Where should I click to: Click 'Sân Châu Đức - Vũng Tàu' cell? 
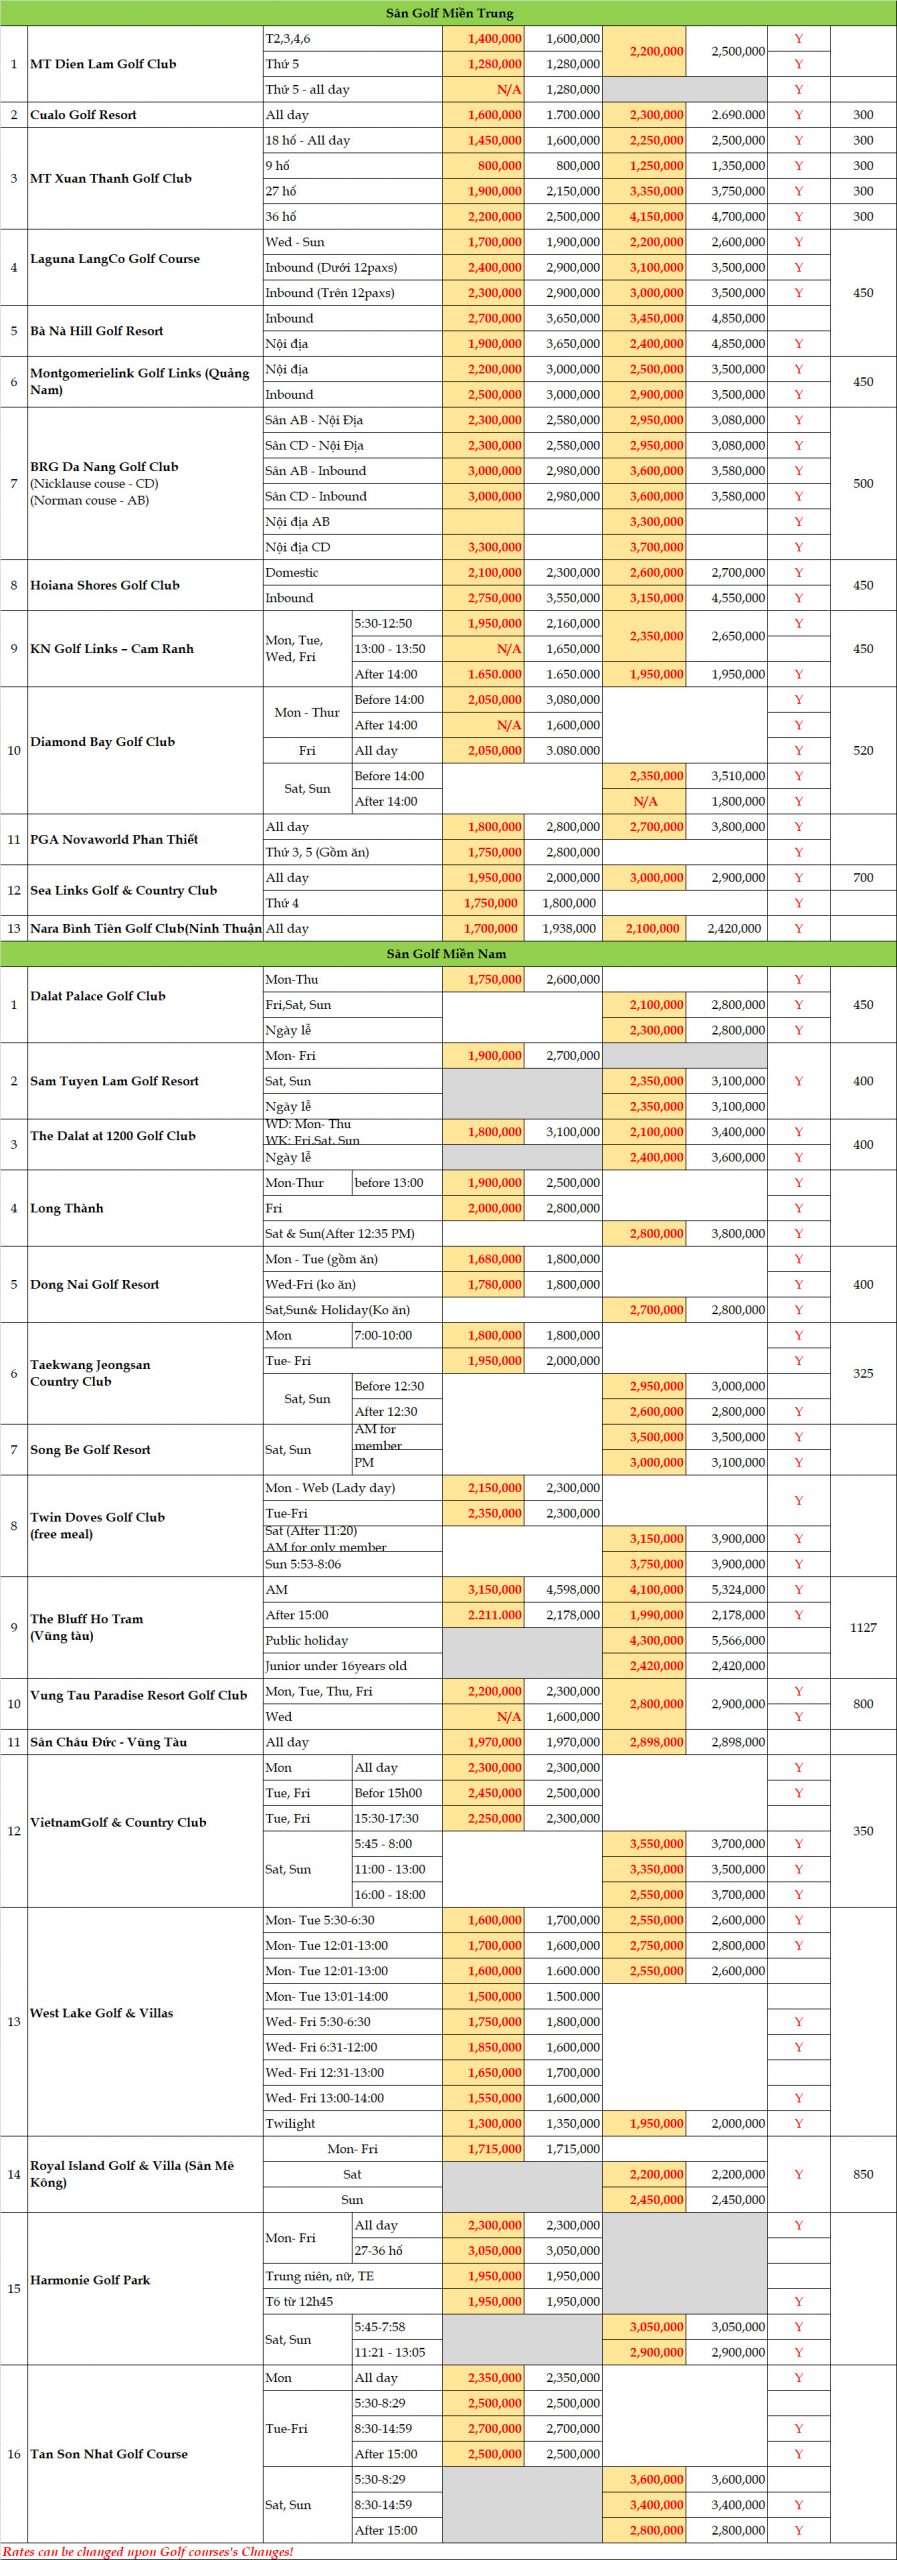coord(145,1742)
